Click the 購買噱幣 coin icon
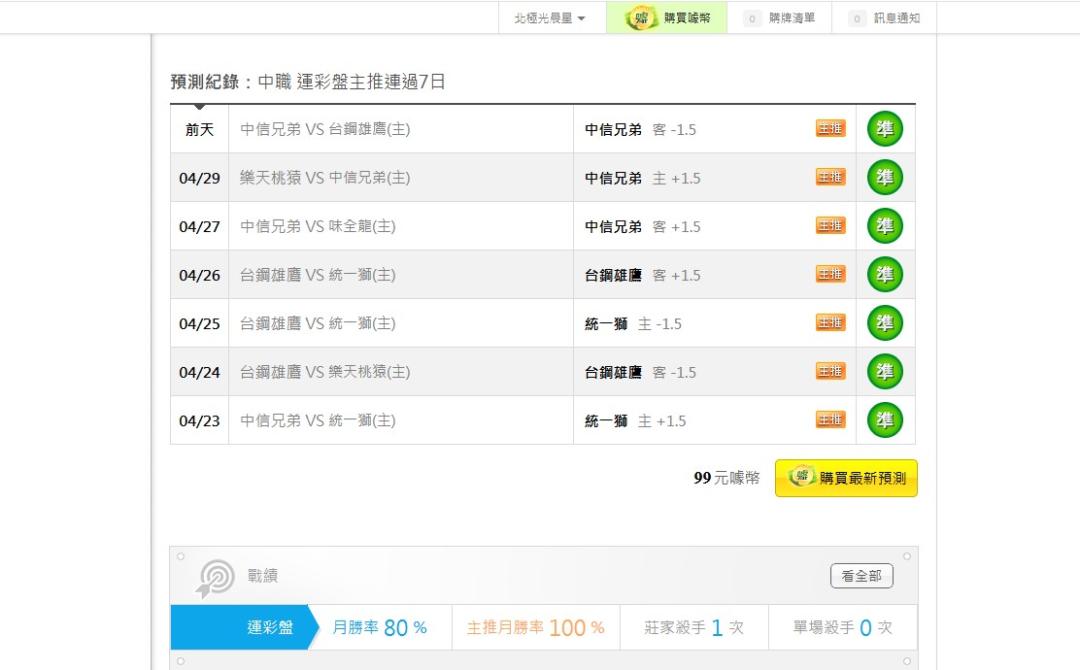This screenshot has height=670, width=1080. (x=641, y=18)
